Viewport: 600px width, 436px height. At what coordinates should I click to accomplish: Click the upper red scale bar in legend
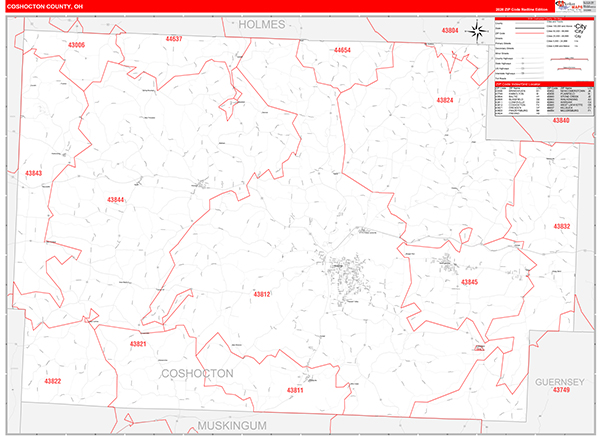tap(569, 59)
